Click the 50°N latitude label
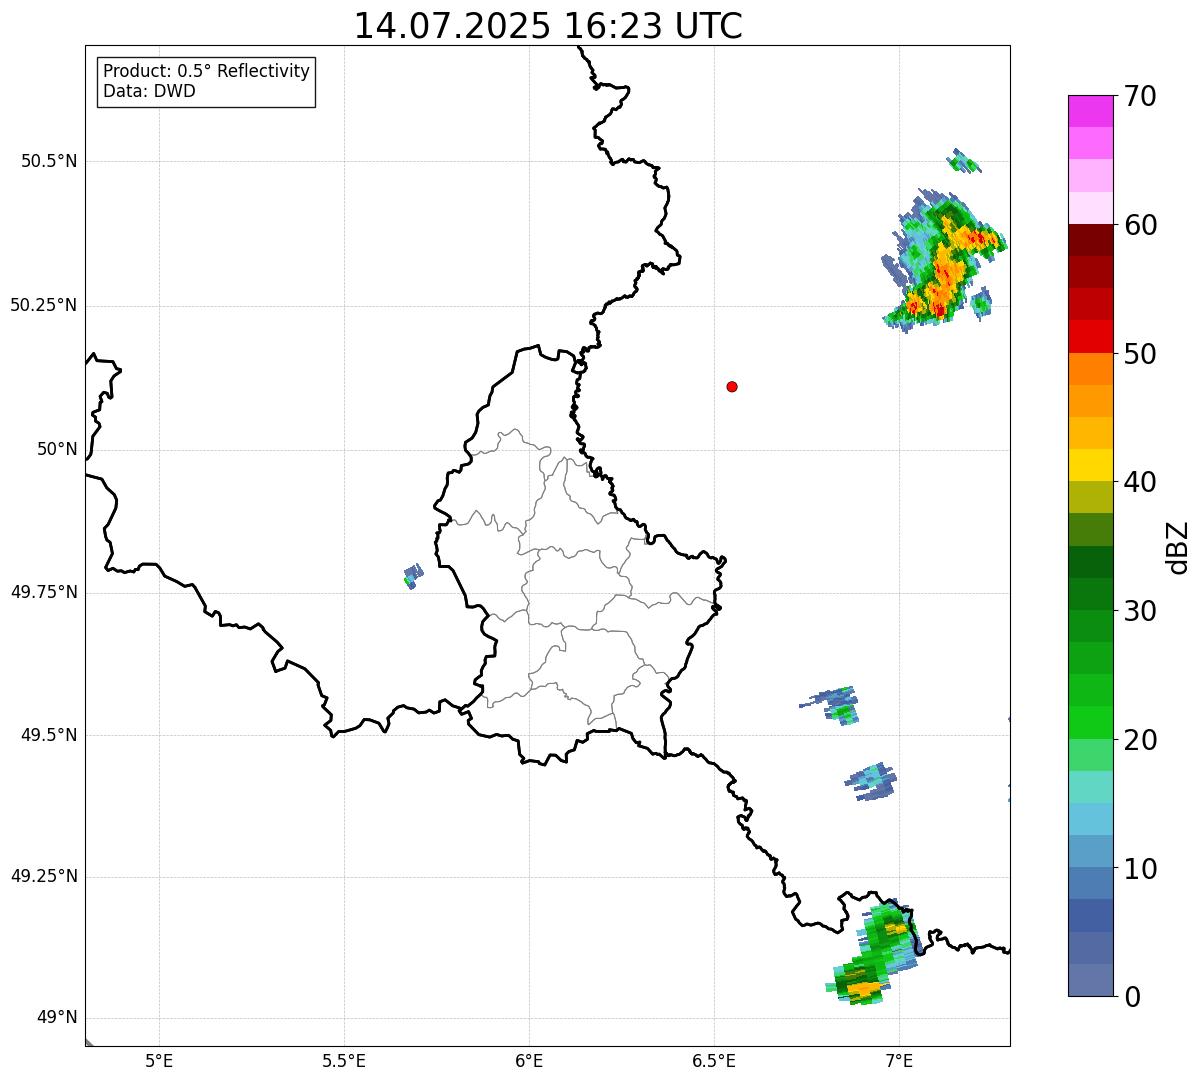The width and height of the screenshot is (1202, 1081). pos(57,449)
